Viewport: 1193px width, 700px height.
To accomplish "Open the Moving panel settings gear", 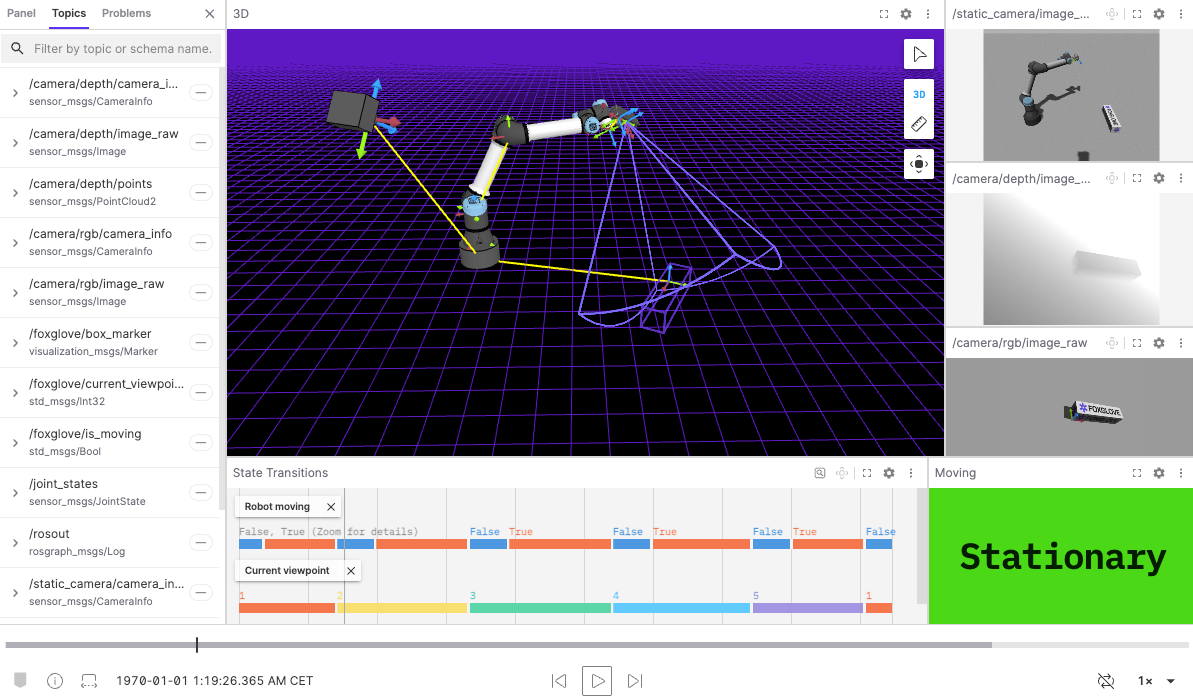I will pos(1159,473).
